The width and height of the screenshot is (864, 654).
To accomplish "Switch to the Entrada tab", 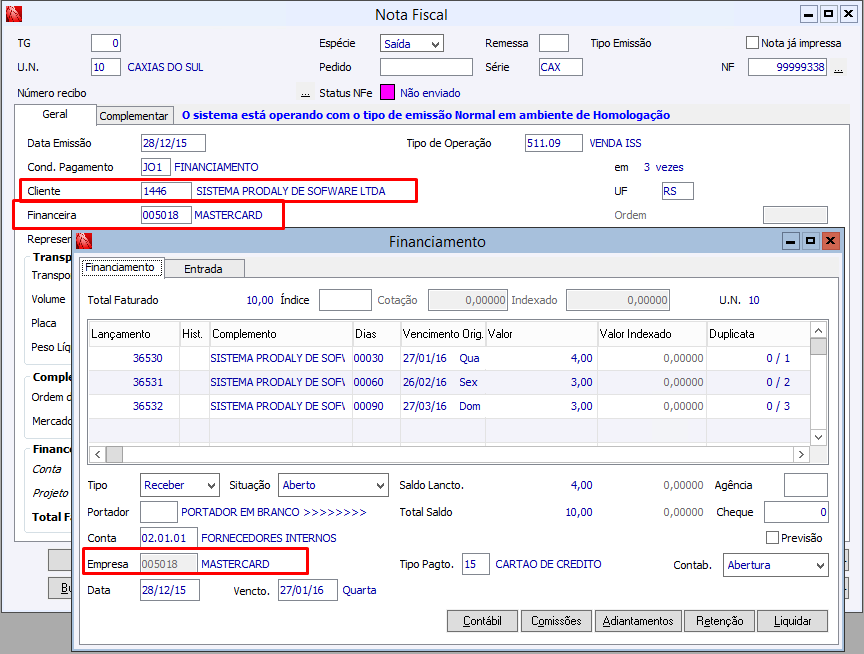I will pyautogui.click(x=203, y=268).
